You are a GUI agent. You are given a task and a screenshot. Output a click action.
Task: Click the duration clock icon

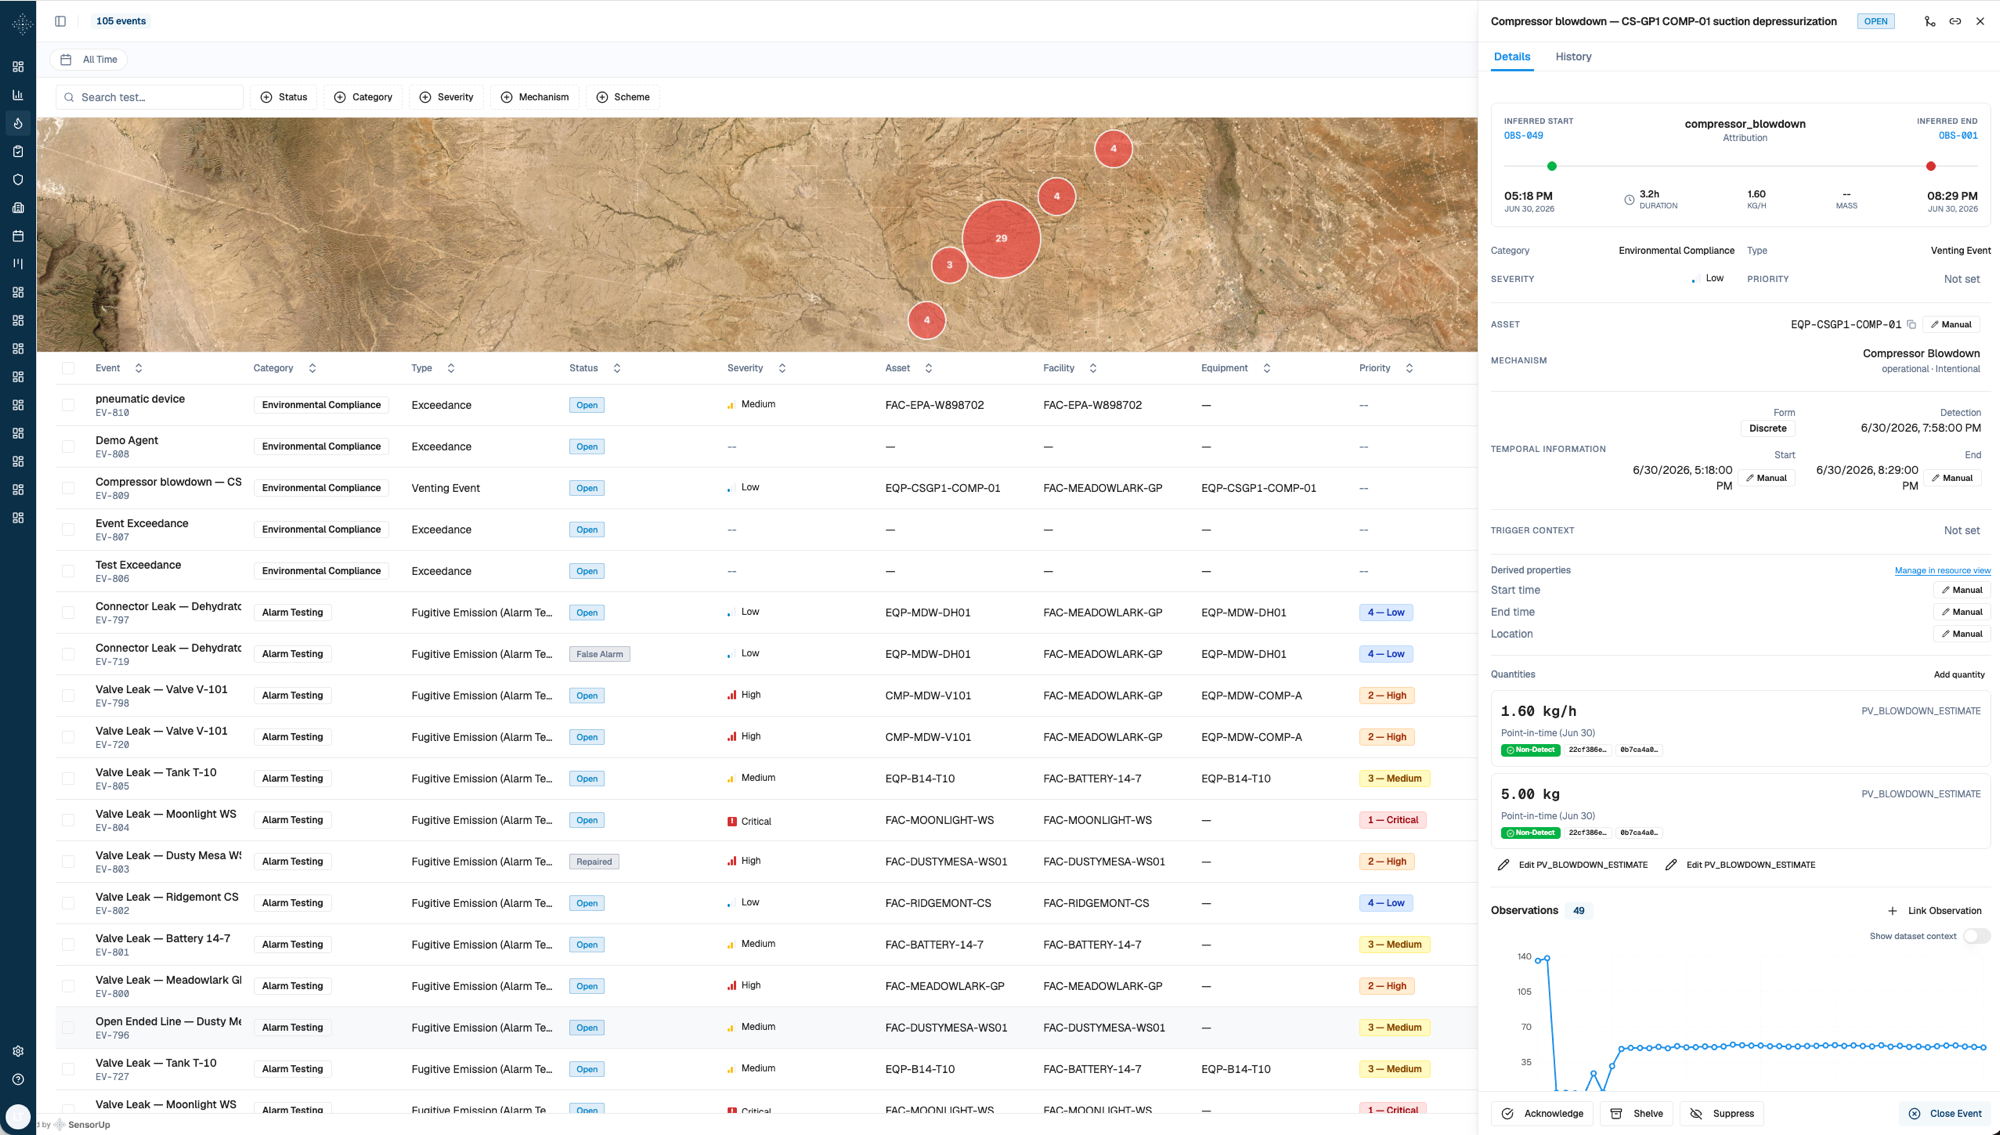coord(1629,200)
